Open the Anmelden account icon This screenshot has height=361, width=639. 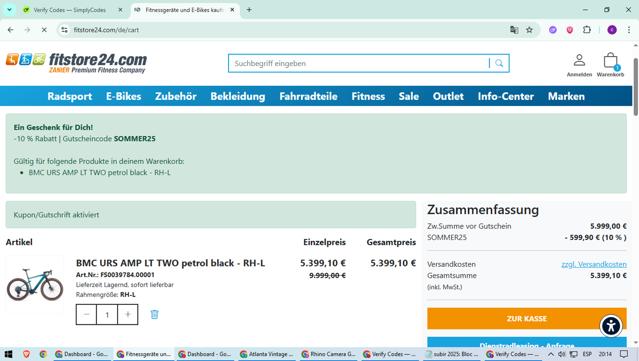579,65
